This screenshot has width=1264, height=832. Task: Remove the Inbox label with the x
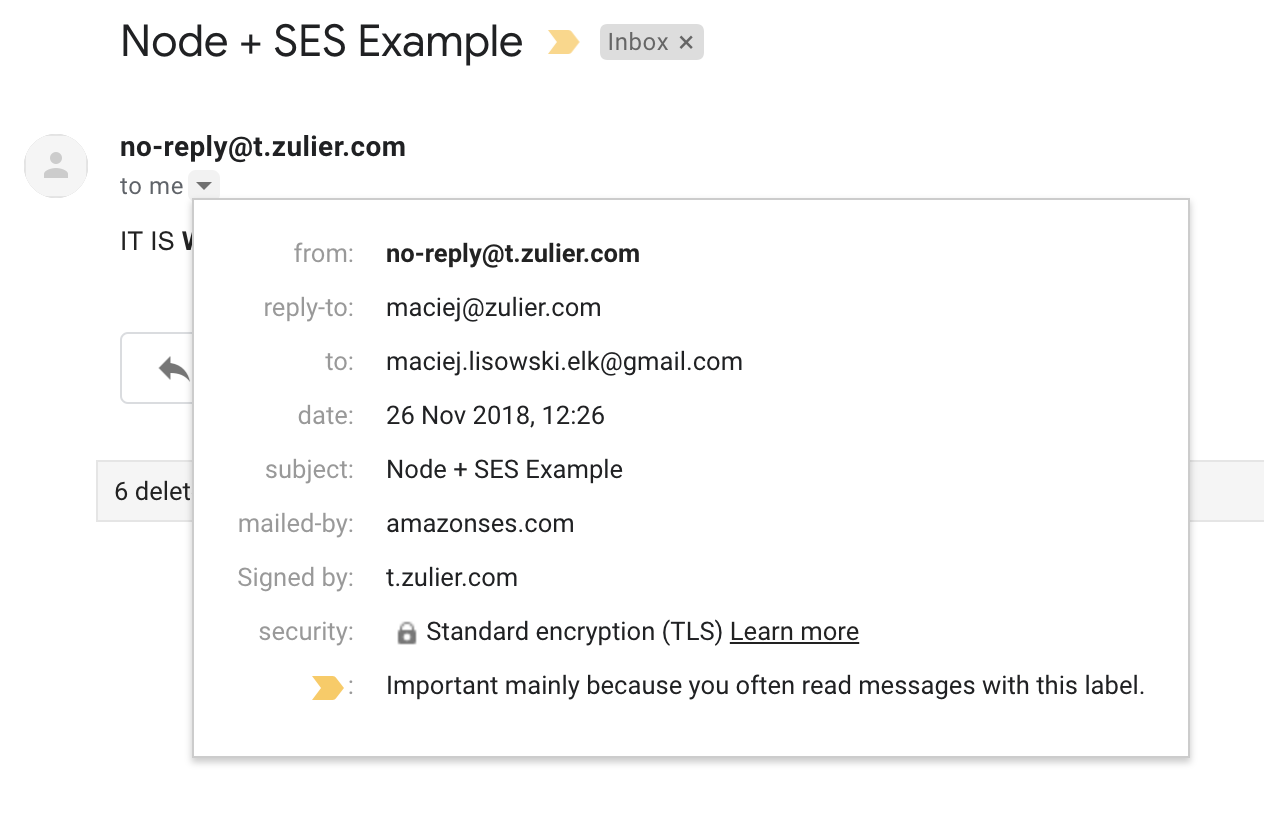pos(686,42)
